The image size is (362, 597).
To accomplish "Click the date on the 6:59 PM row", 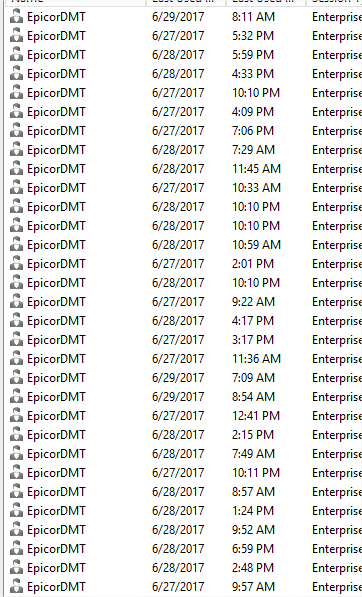I will tap(178, 549).
